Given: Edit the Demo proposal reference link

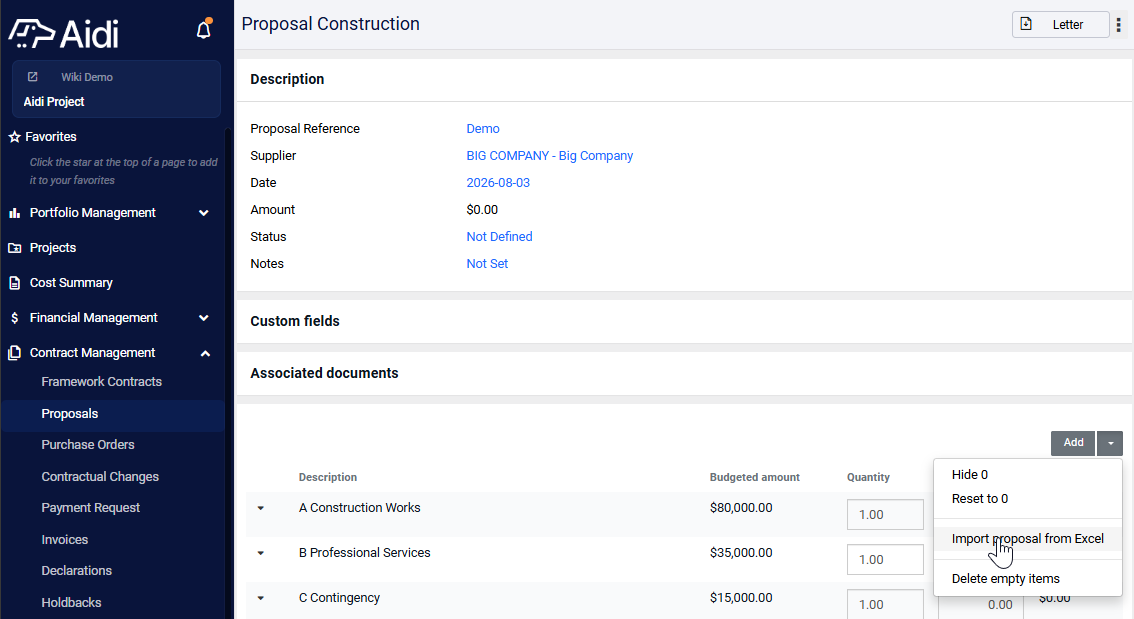Looking at the screenshot, I should tap(482, 129).
